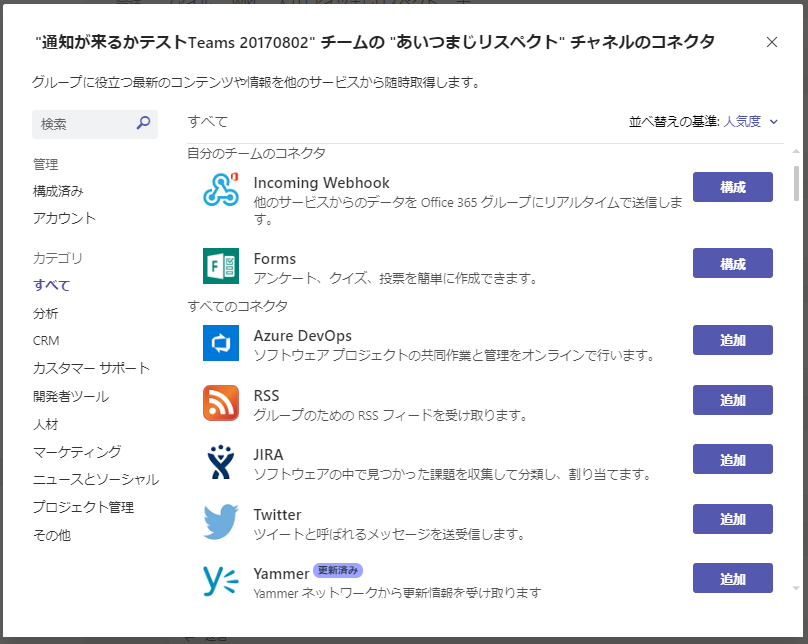Select the その他 category
Screen dimensions: 808x644
point(52,535)
